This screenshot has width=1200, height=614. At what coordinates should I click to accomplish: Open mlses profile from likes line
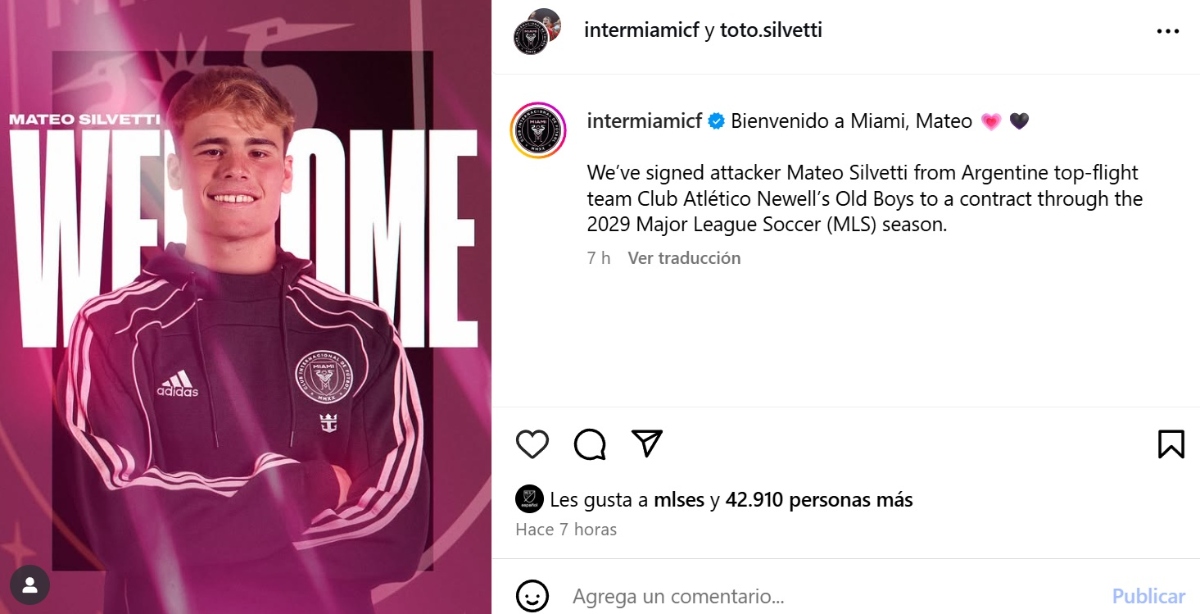pos(679,499)
